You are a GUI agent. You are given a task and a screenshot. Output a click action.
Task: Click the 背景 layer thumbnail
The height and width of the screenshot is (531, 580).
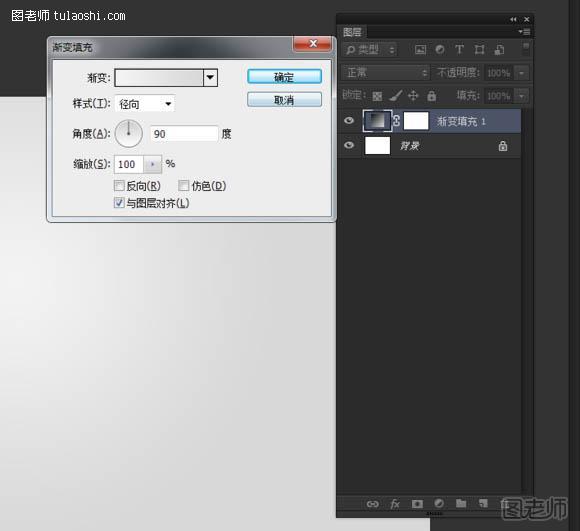(x=377, y=145)
